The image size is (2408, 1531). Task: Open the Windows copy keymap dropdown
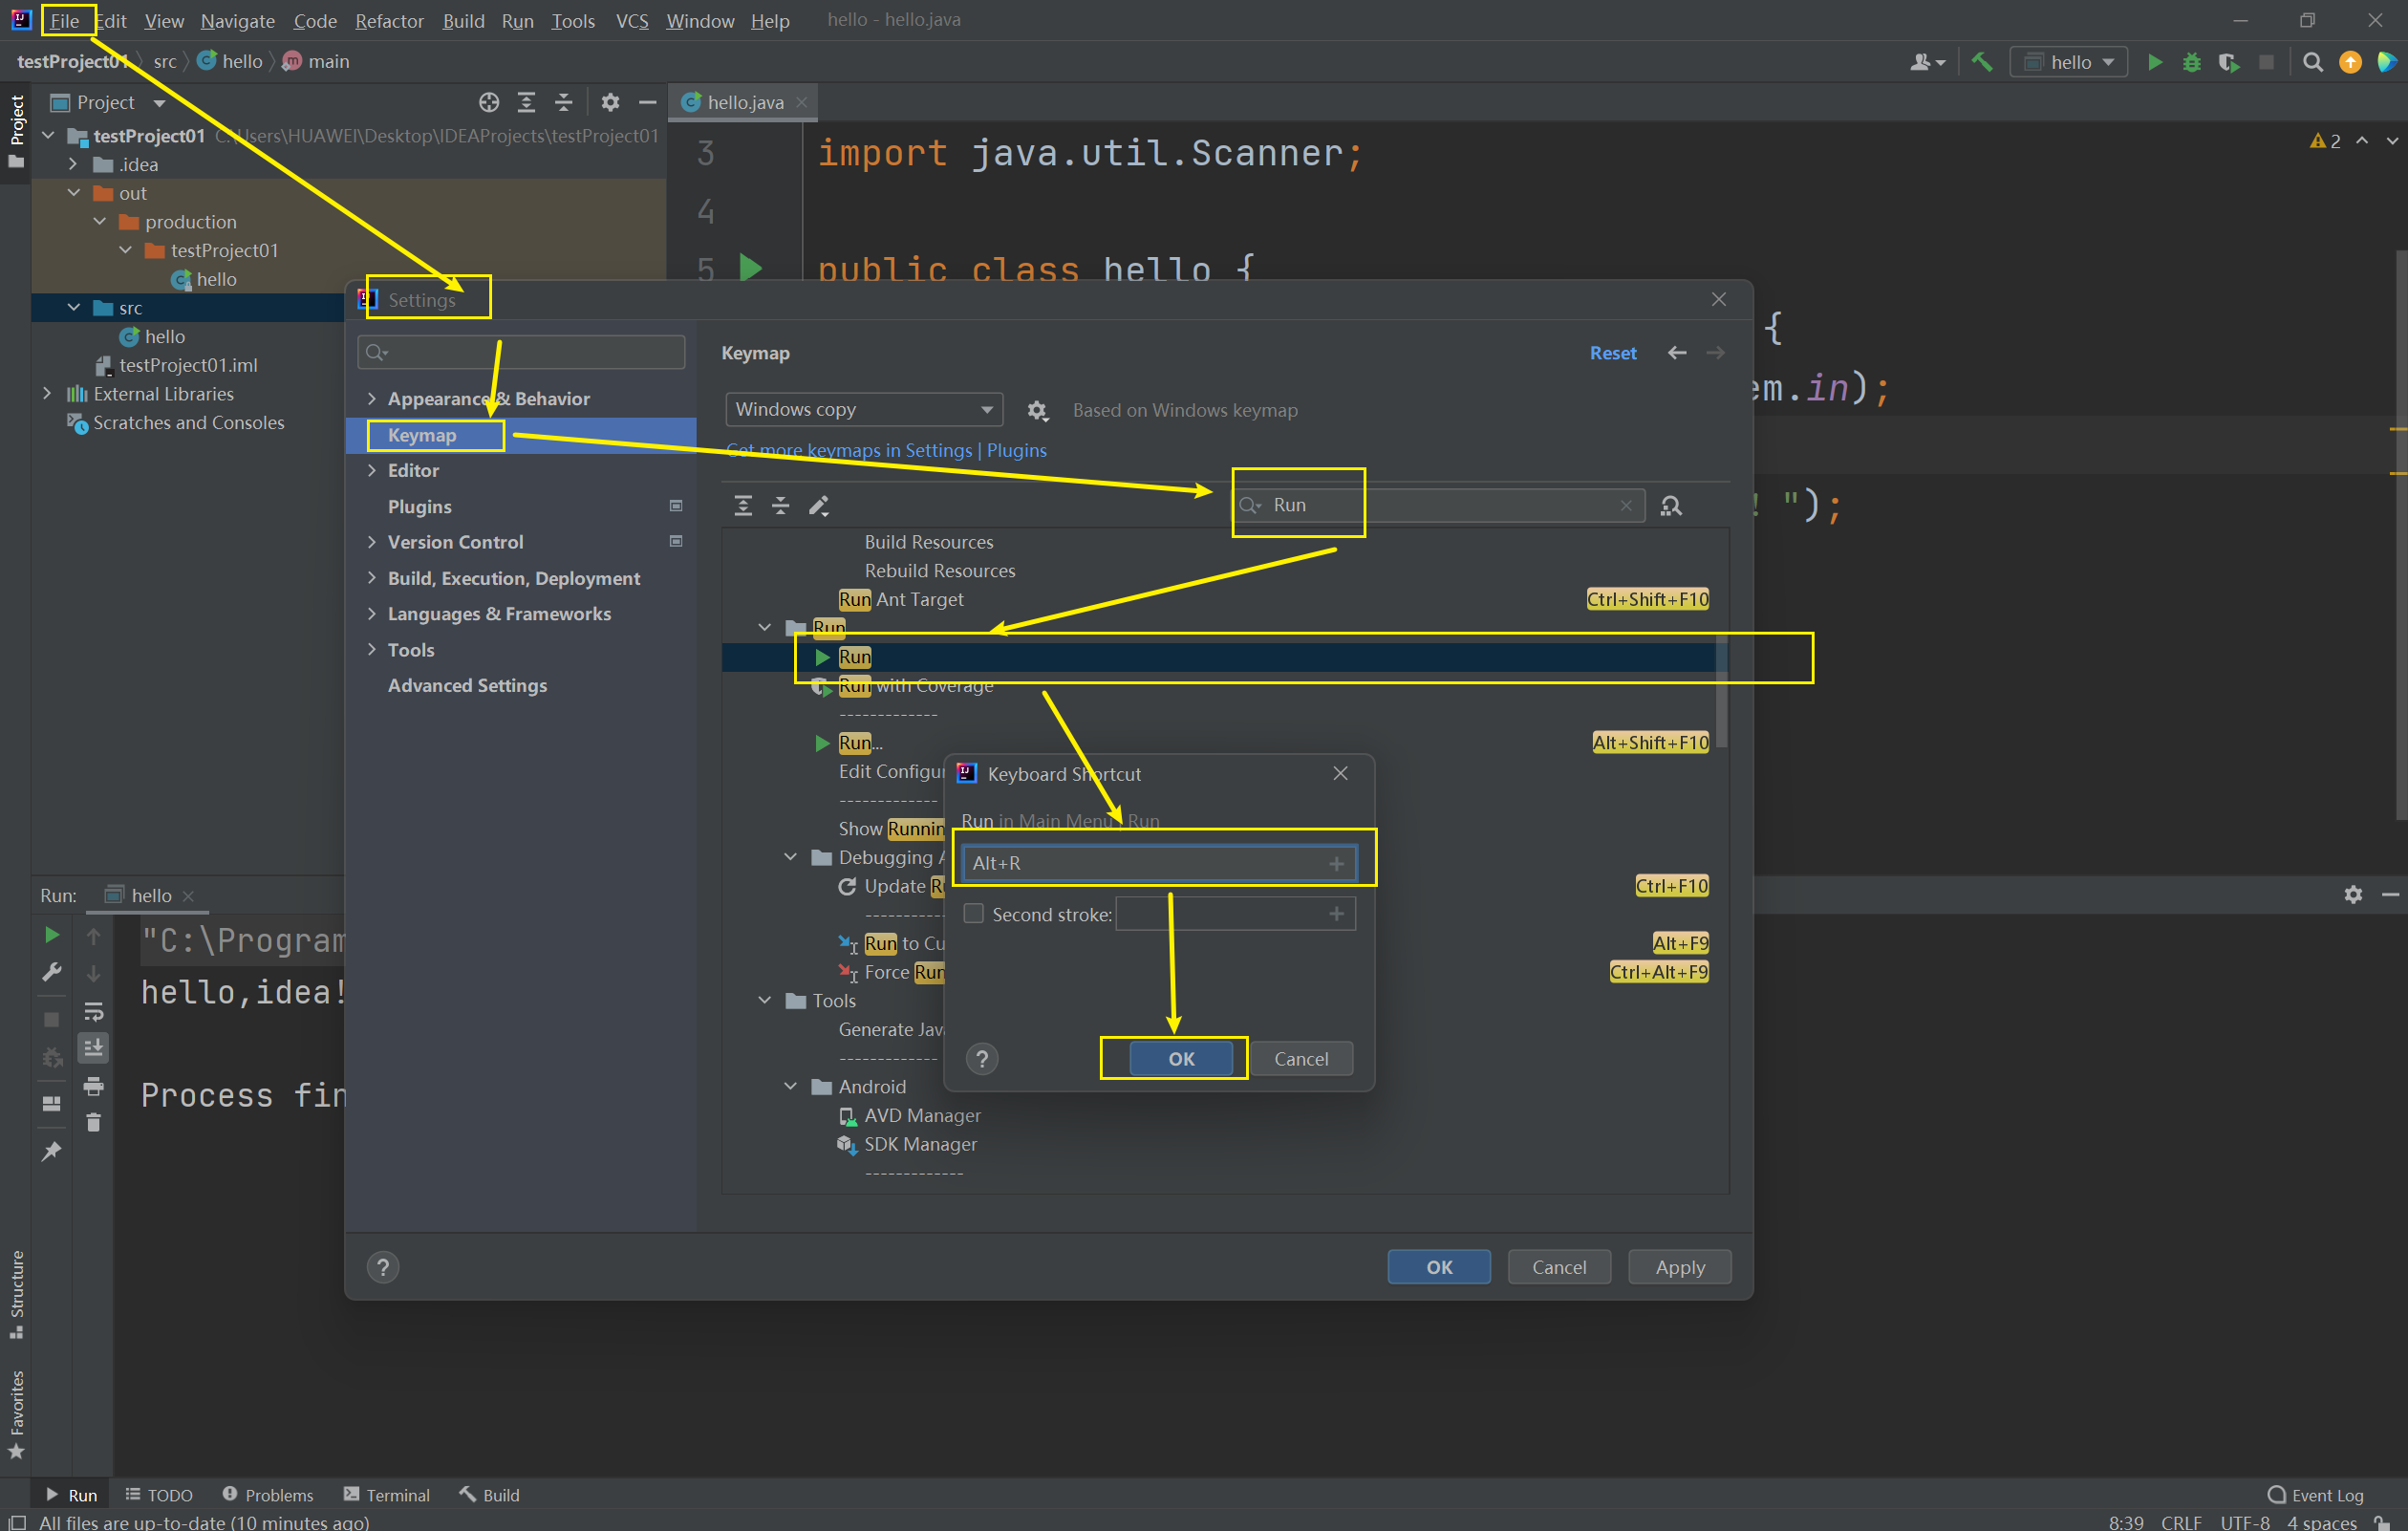point(863,410)
